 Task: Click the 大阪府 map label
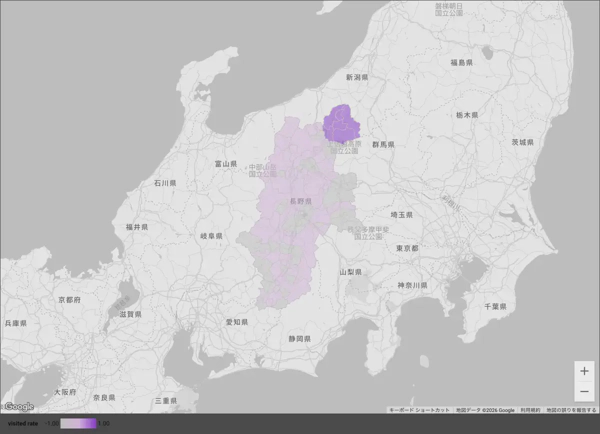[65, 392]
